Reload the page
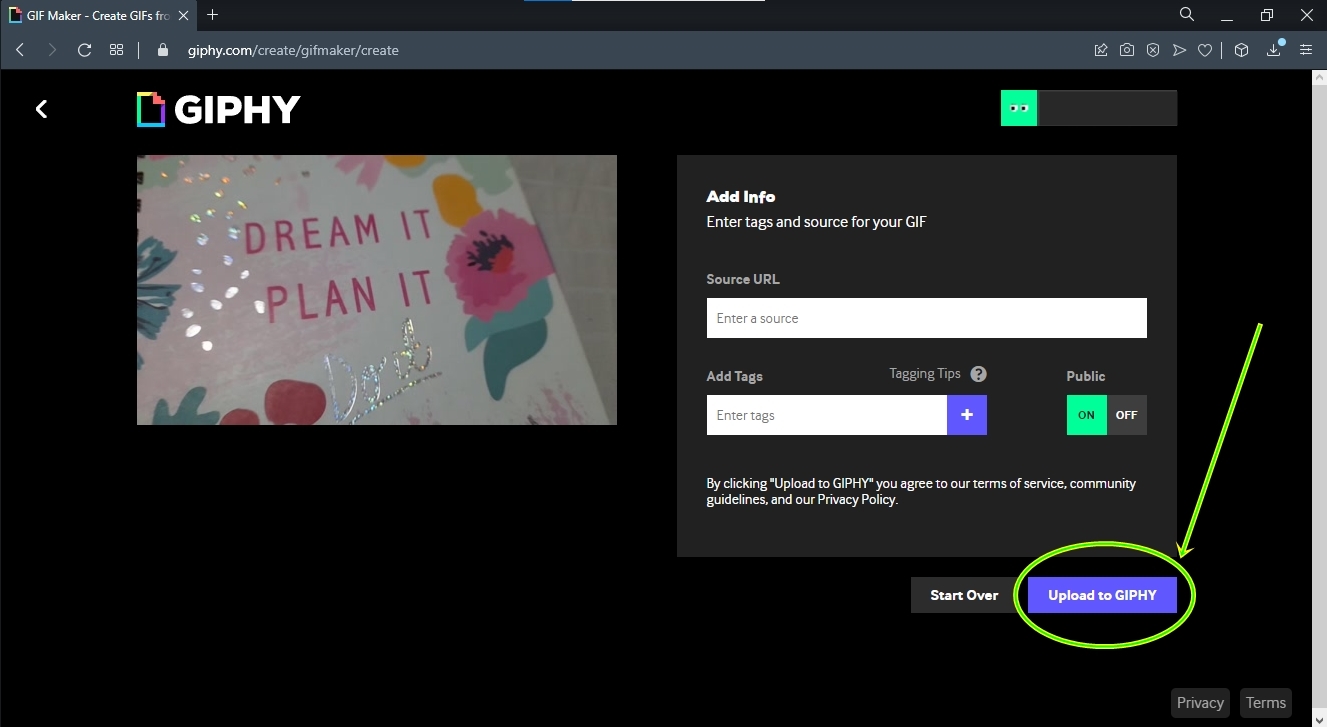The image size is (1327, 727). pos(84,50)
